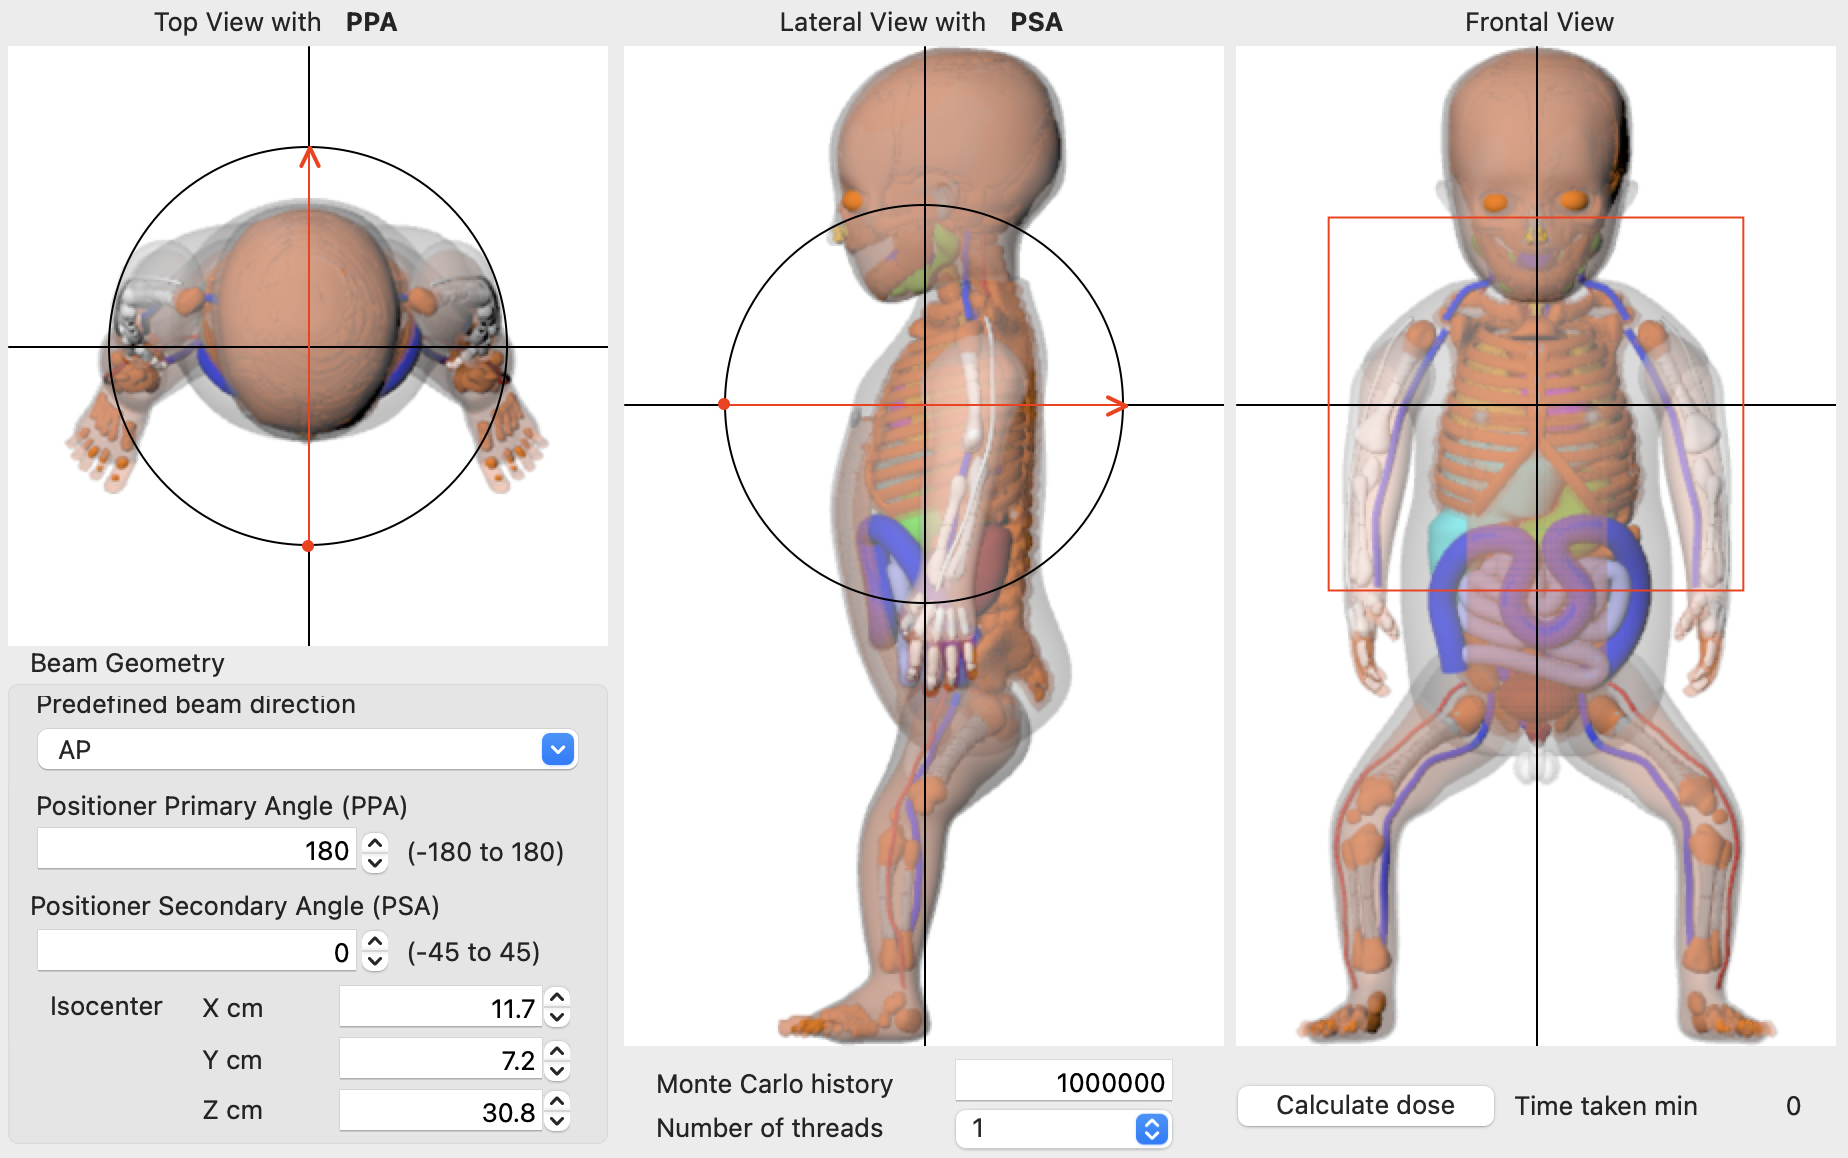Click the 'Lateral View with PSA' heading
The image size is (1848, 1158).
921,22
